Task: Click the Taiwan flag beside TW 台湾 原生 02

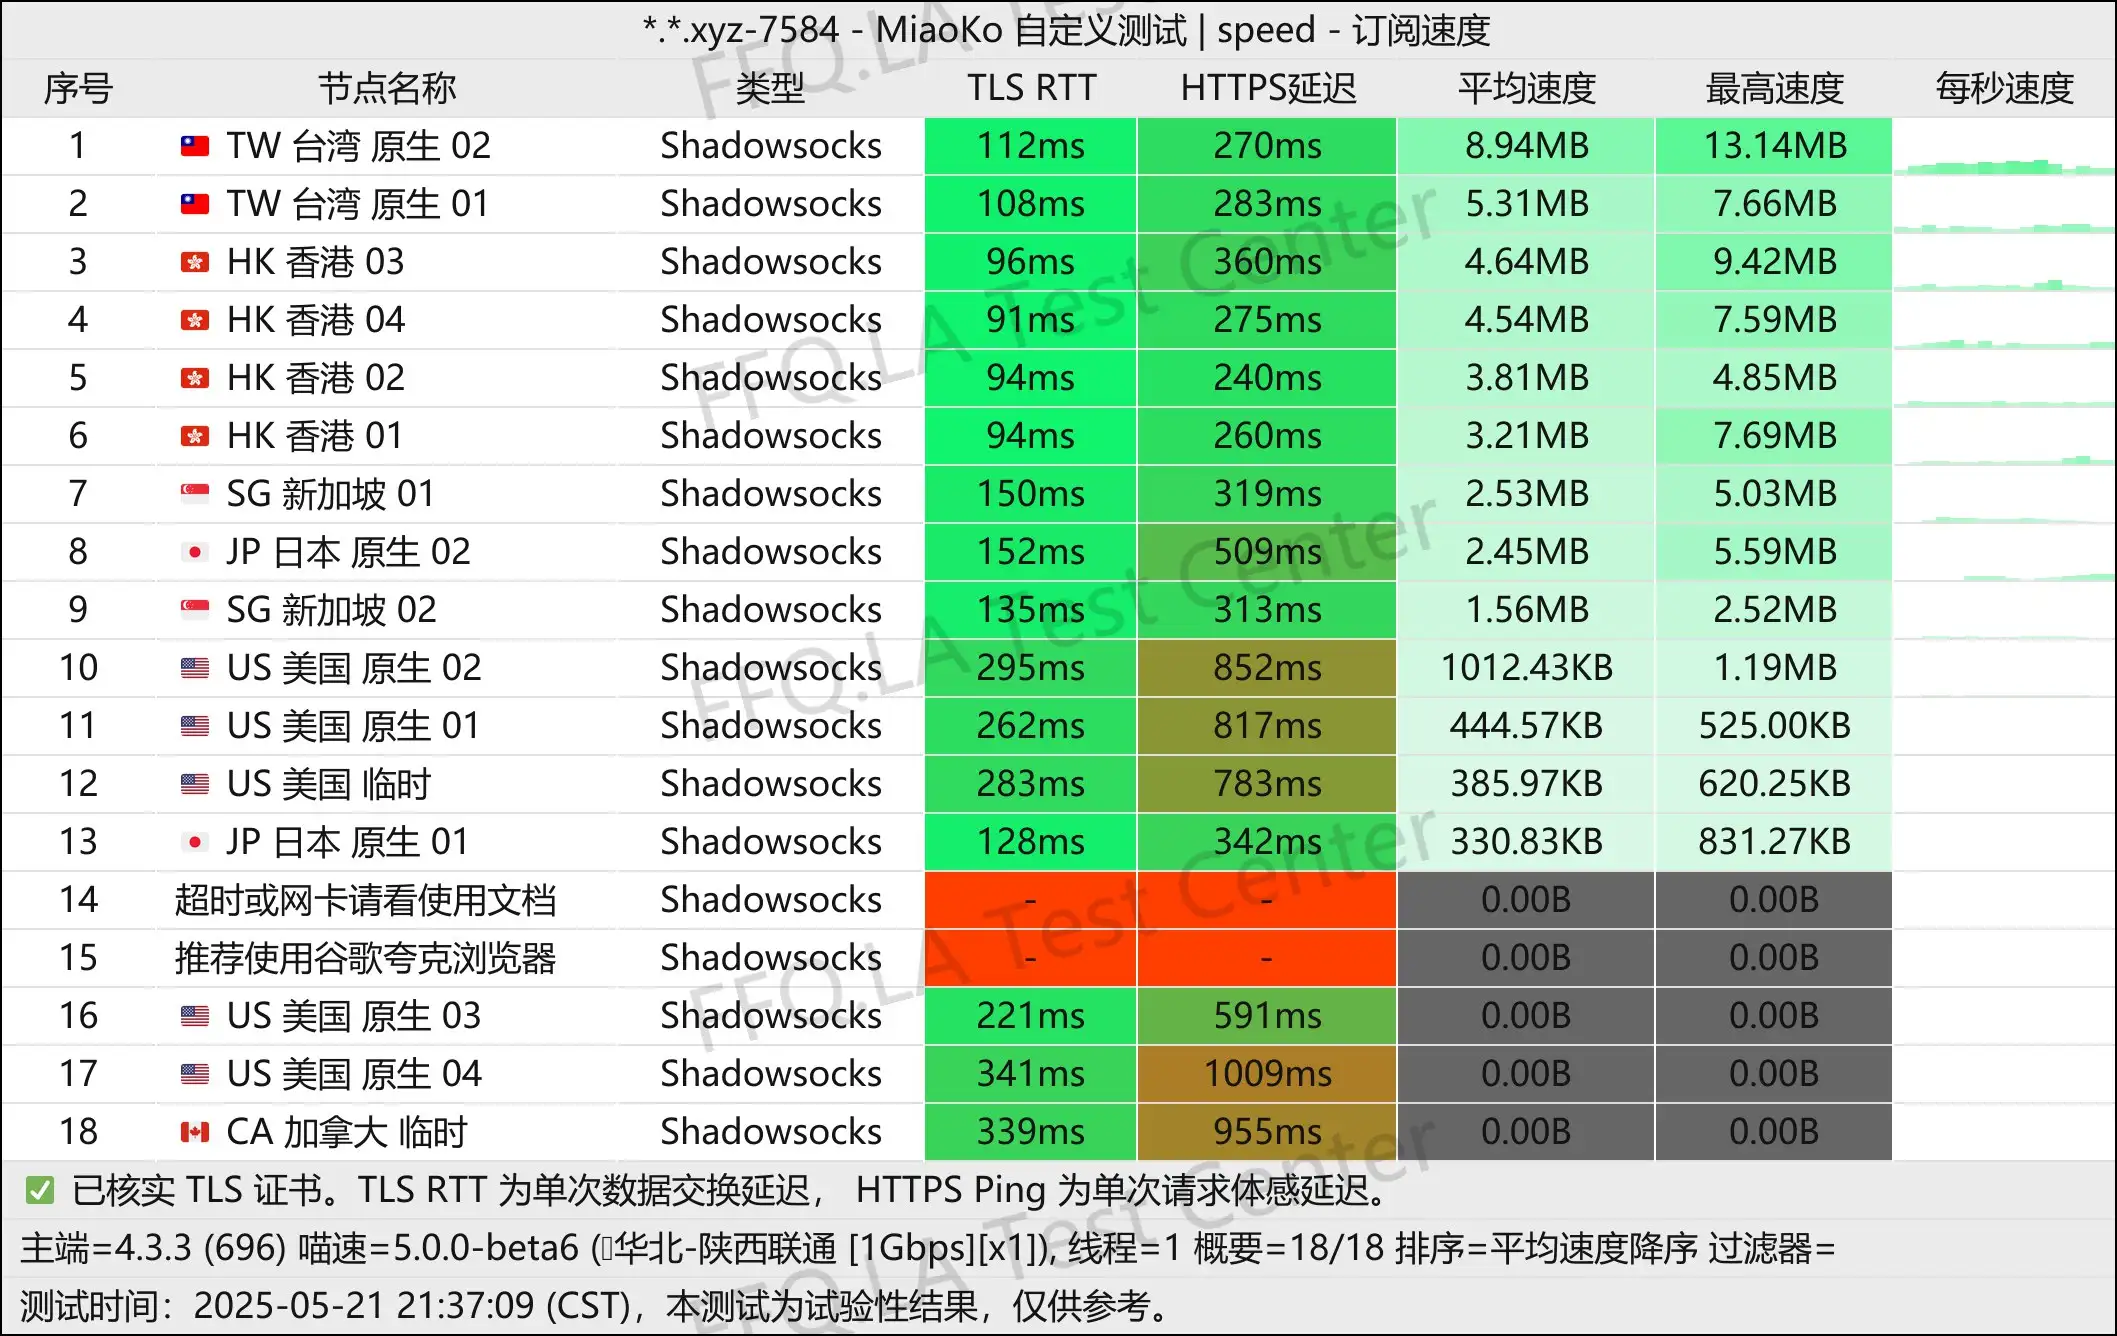Action: [194, 146]
